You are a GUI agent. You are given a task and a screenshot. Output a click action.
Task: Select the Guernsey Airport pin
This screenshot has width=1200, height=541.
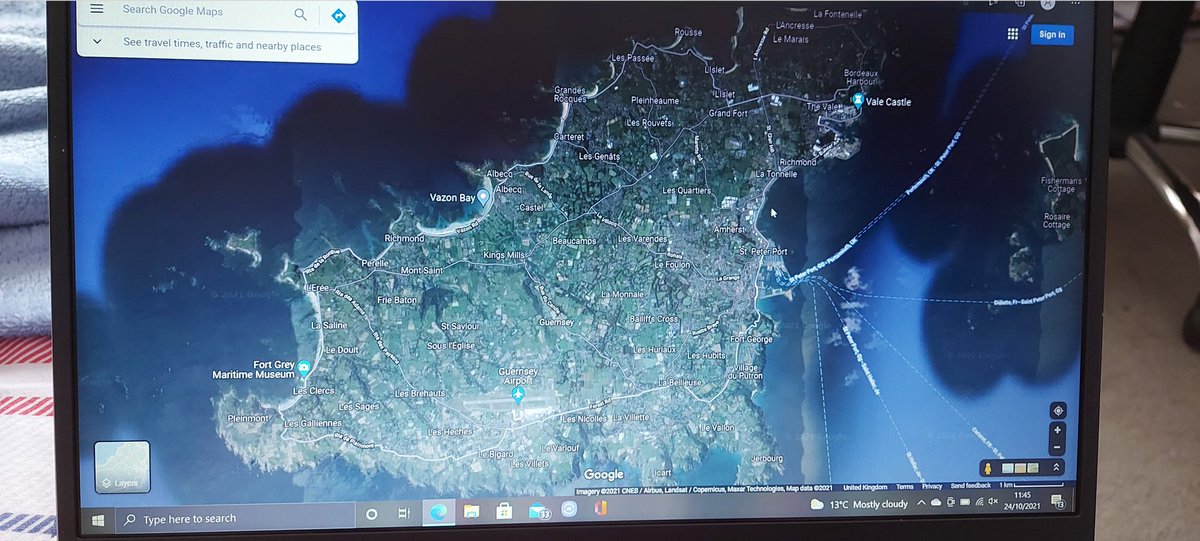518,395
